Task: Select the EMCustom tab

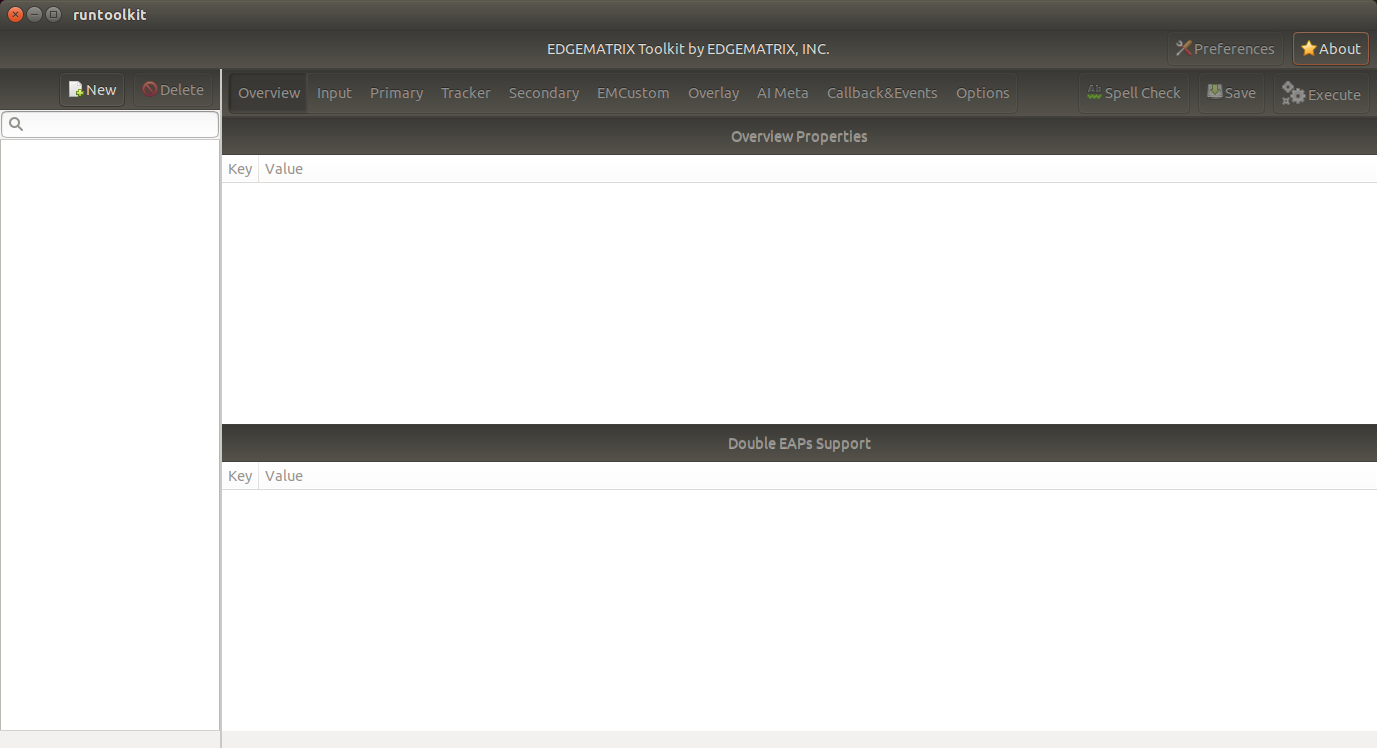Action: pyautogui.click(x=633, y=93)
